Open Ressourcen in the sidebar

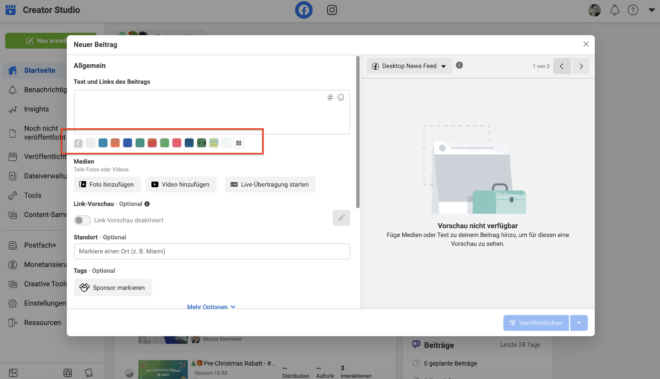tap(35, 323)
